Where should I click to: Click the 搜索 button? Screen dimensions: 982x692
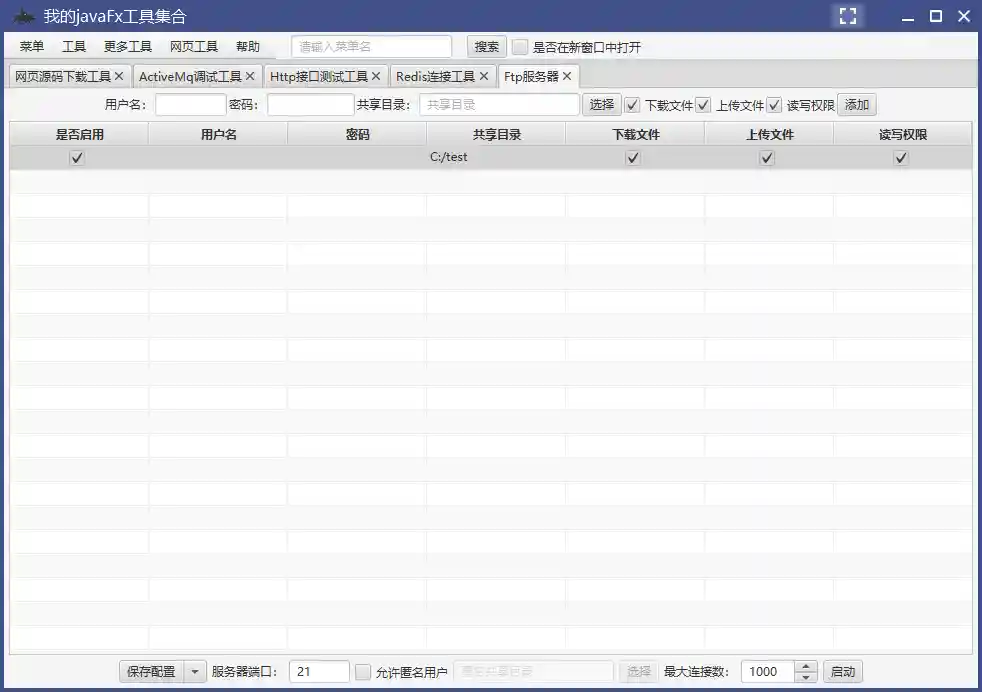[x=486, y=45]
